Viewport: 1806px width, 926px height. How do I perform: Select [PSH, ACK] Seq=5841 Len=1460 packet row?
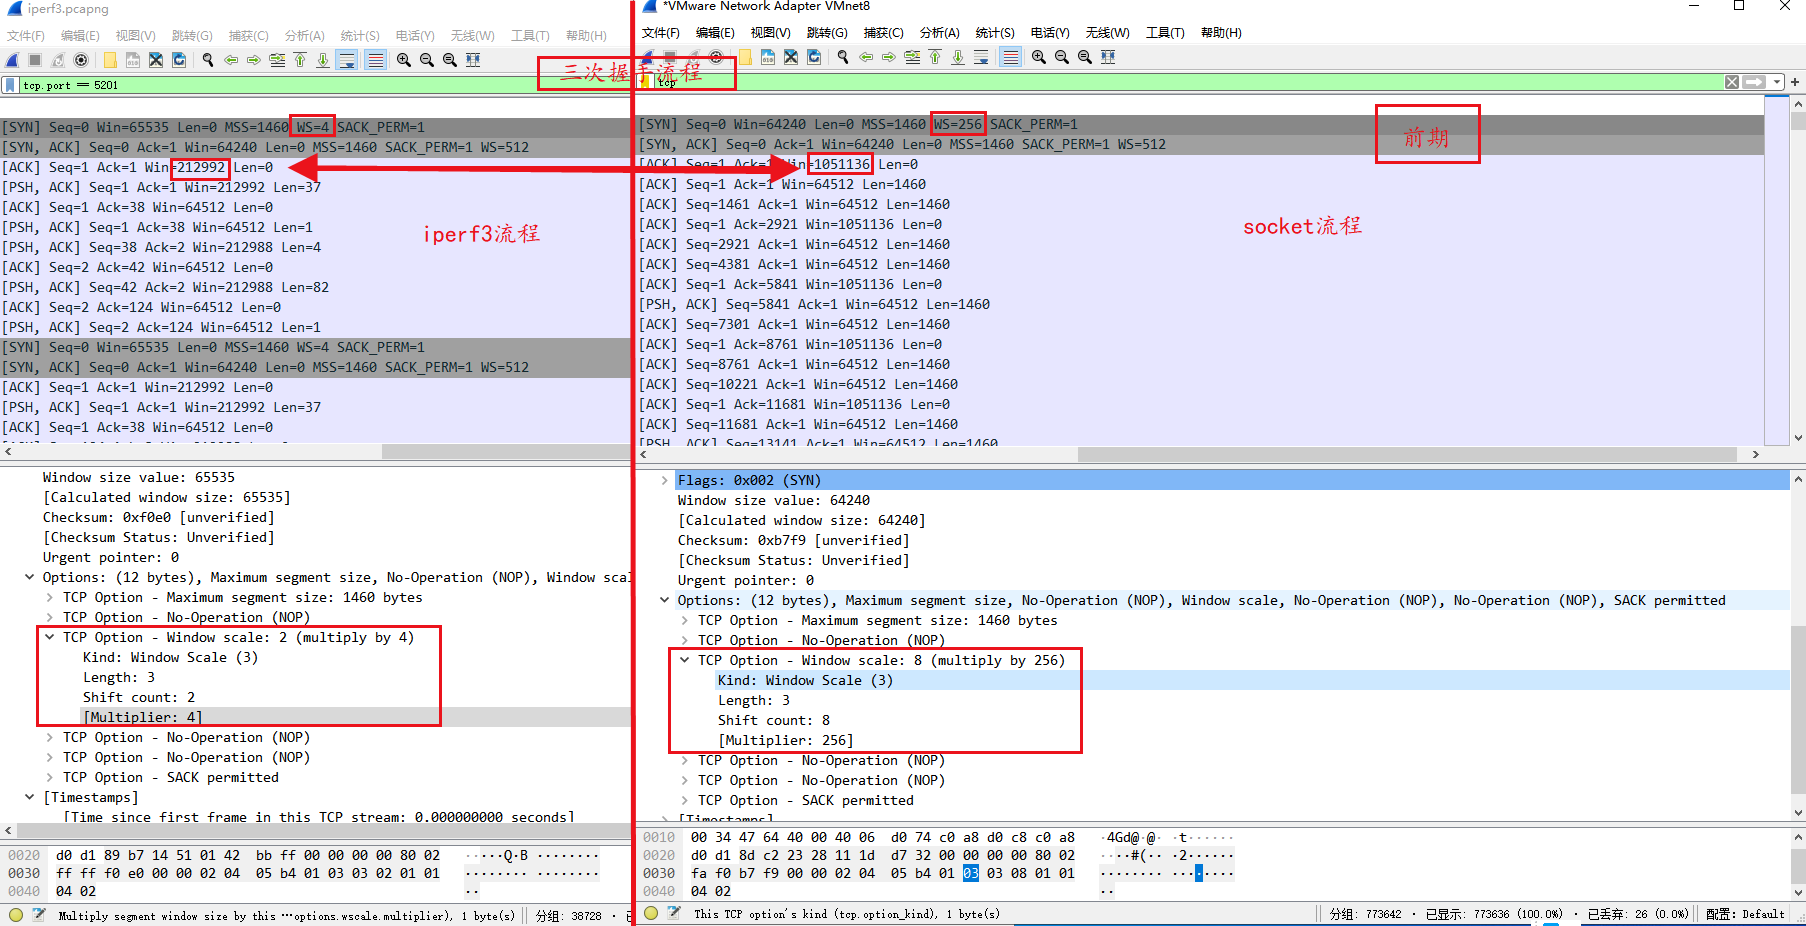(x=1200, y=304)
